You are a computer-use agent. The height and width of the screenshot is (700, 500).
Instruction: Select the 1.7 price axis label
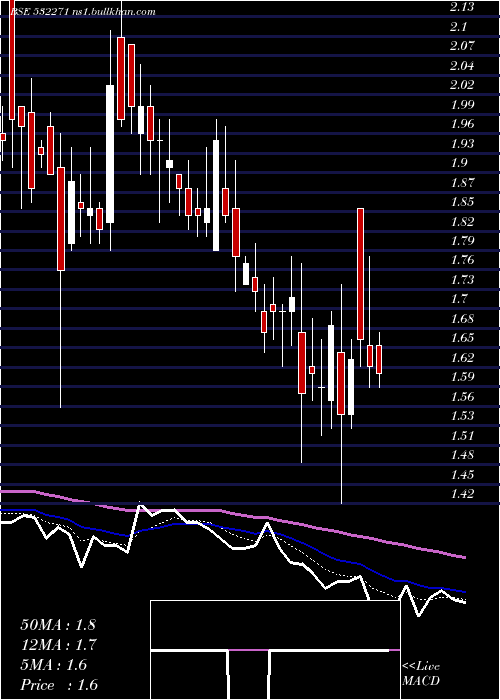(458, 299)
